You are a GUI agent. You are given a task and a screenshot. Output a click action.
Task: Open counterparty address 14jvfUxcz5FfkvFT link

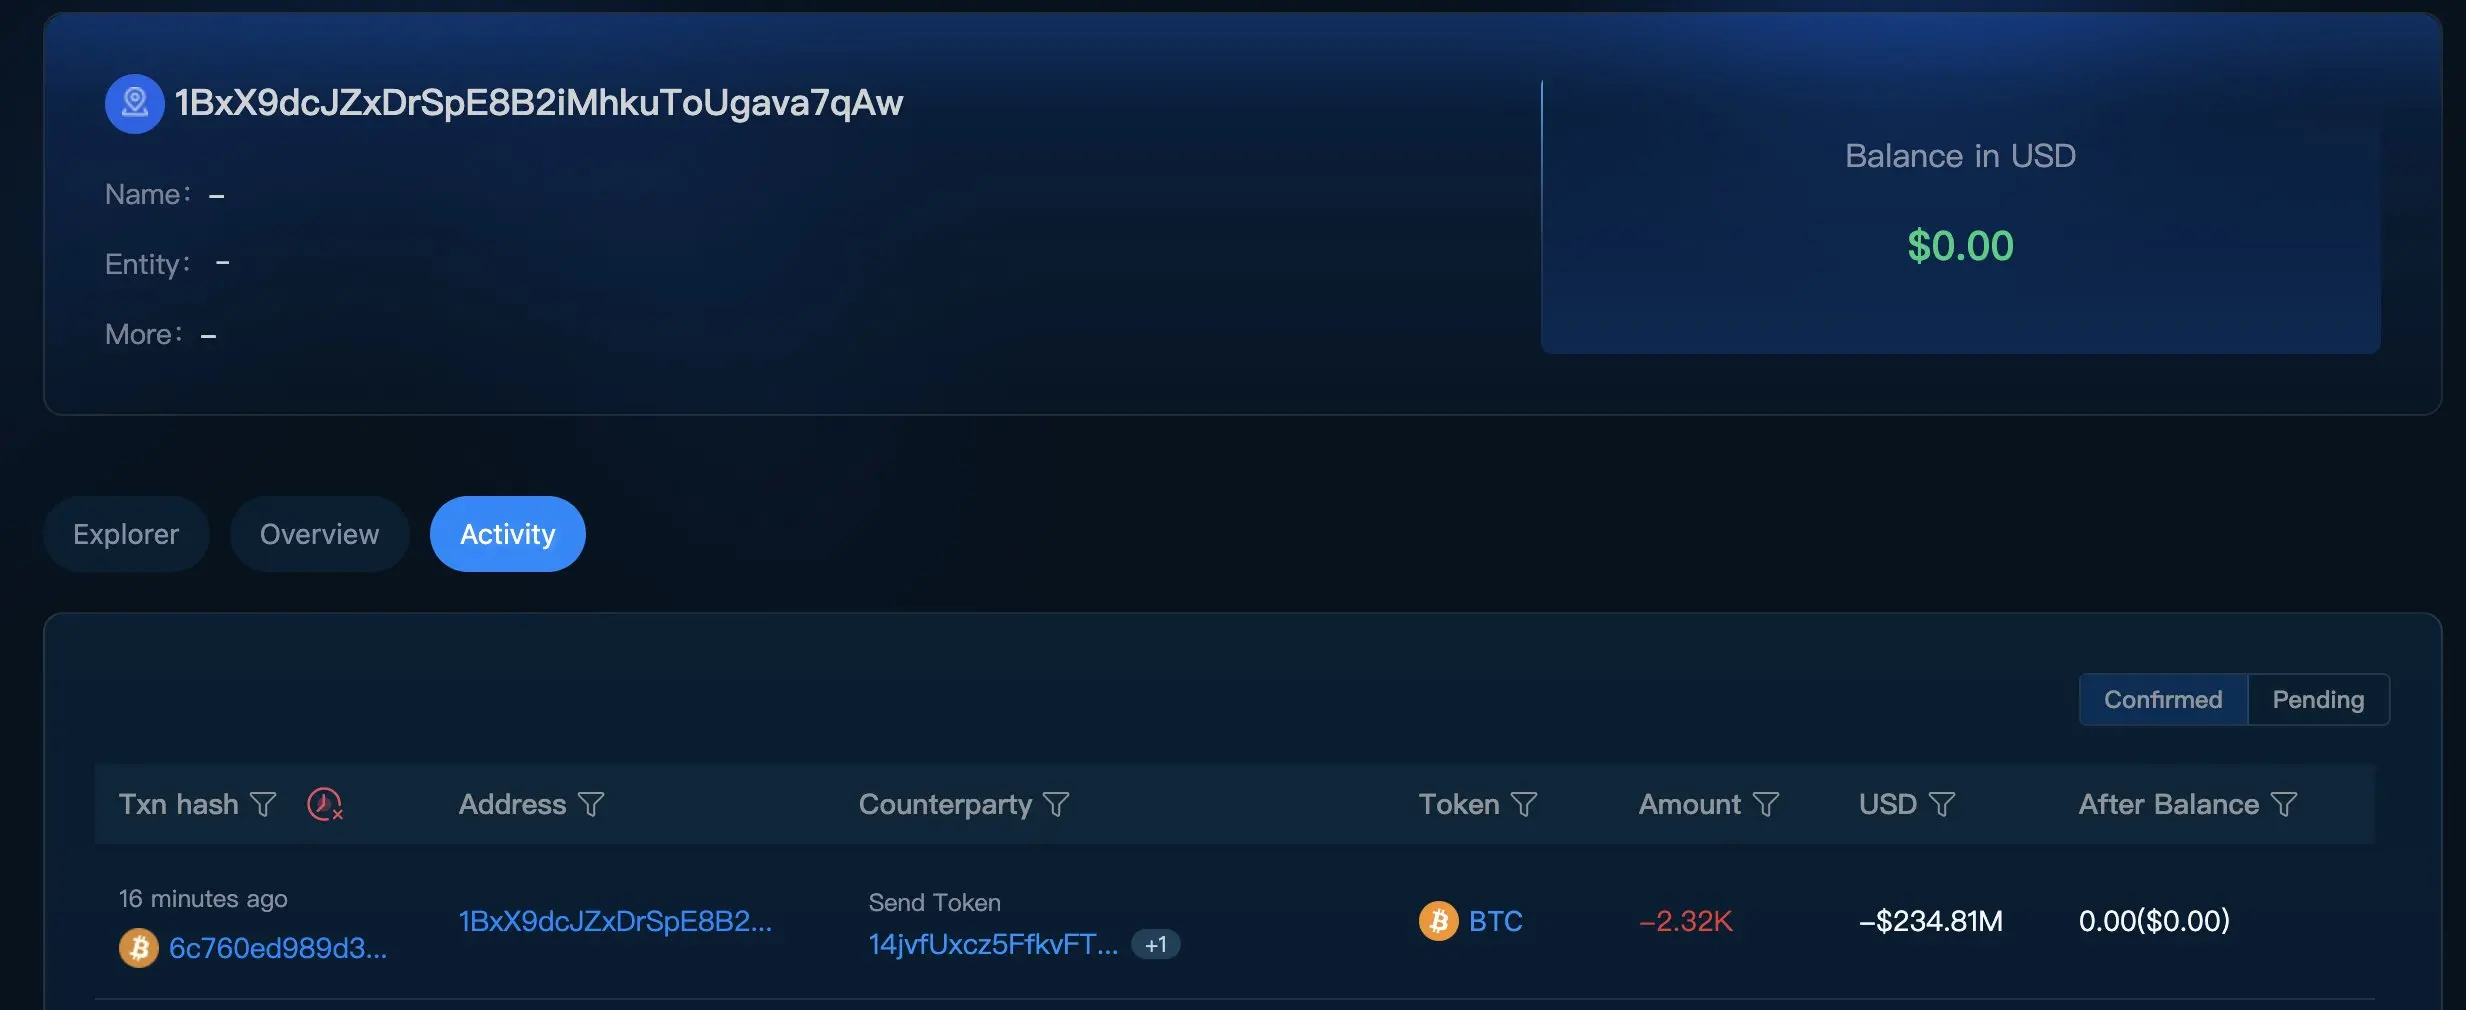[993, 945]
